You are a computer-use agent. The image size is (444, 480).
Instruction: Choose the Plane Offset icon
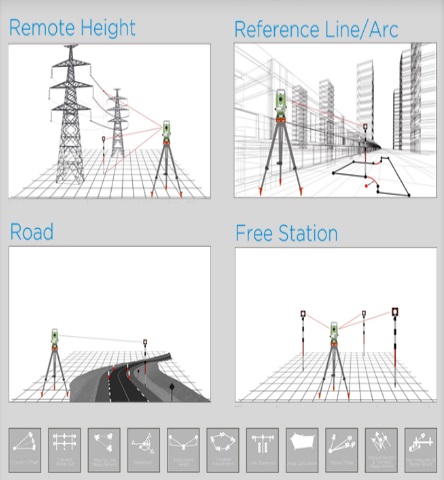pyautogui.click(x=341, y=450)
